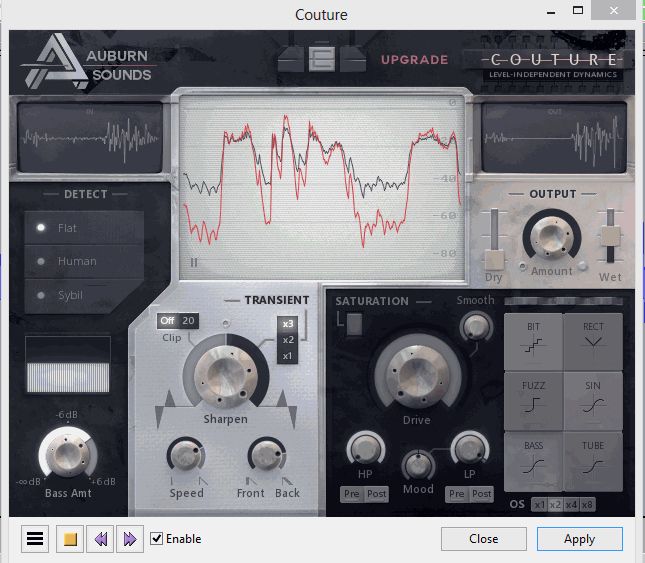The image size is (645, 563).
Task: Select the BIT saturation curve
Action: pos(534,342)
